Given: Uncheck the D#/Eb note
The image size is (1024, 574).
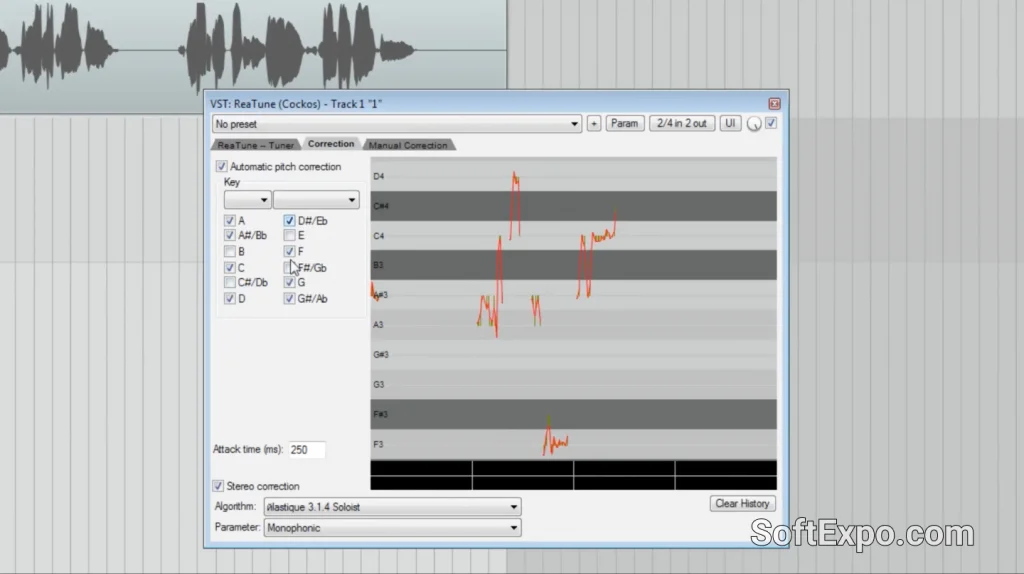Looking at the screenshot, I should [x=290, y=221].
